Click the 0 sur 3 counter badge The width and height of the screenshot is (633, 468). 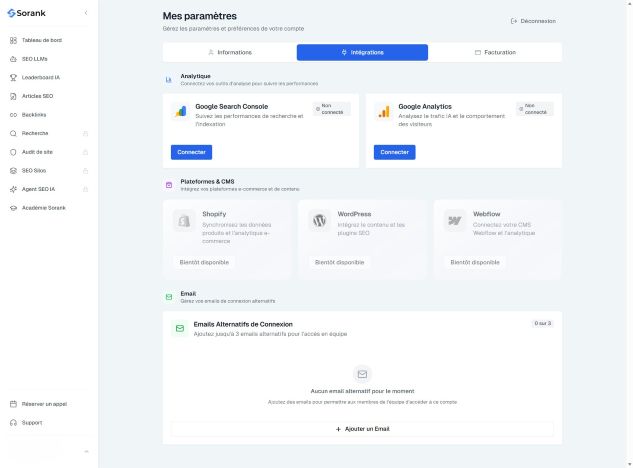tap(543, 323)
